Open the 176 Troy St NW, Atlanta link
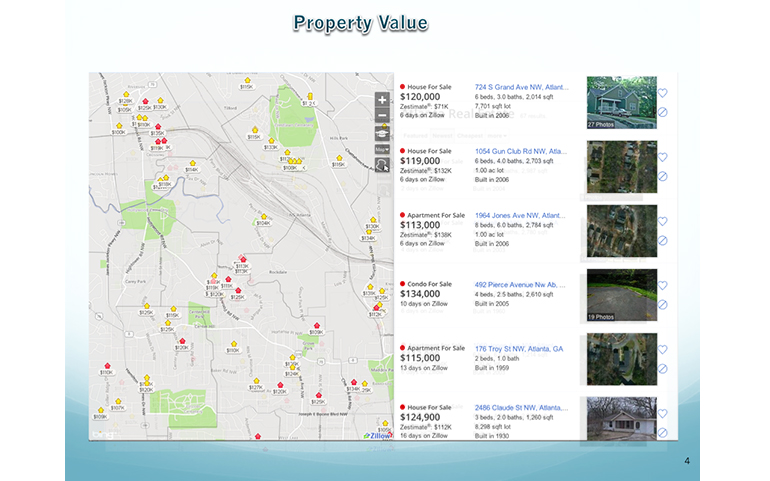Image resolution: width=770 pixels, height=481 pixels. (519, 349)
